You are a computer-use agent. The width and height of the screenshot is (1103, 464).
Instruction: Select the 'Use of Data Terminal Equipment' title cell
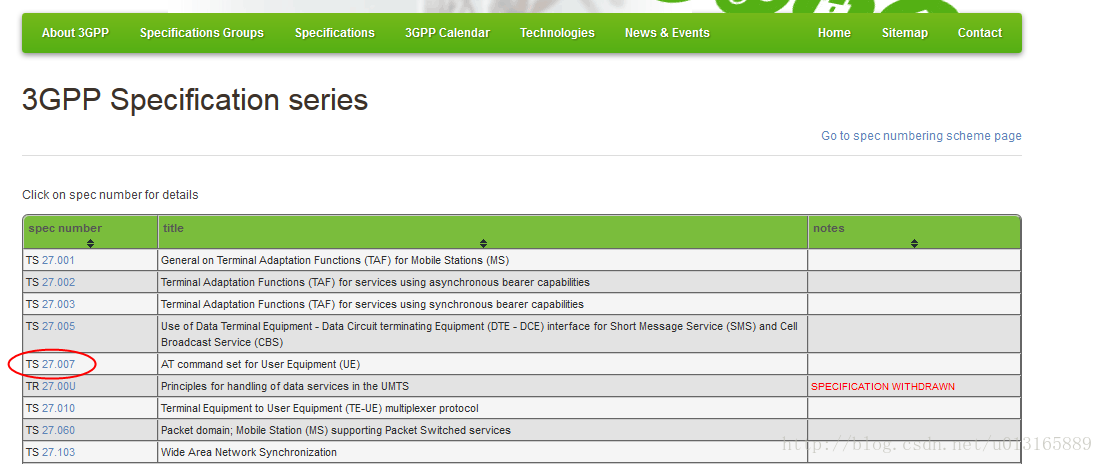click(x=483, y=334)
